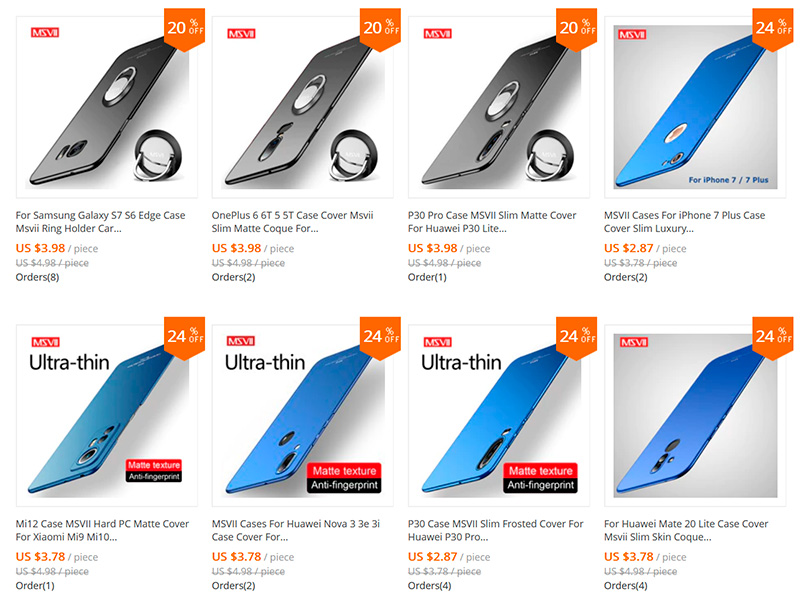The height and width of the screenshot is (605, 800).
Task: Click the 24% OFF badge on Mi12 case
Action: 185,338
